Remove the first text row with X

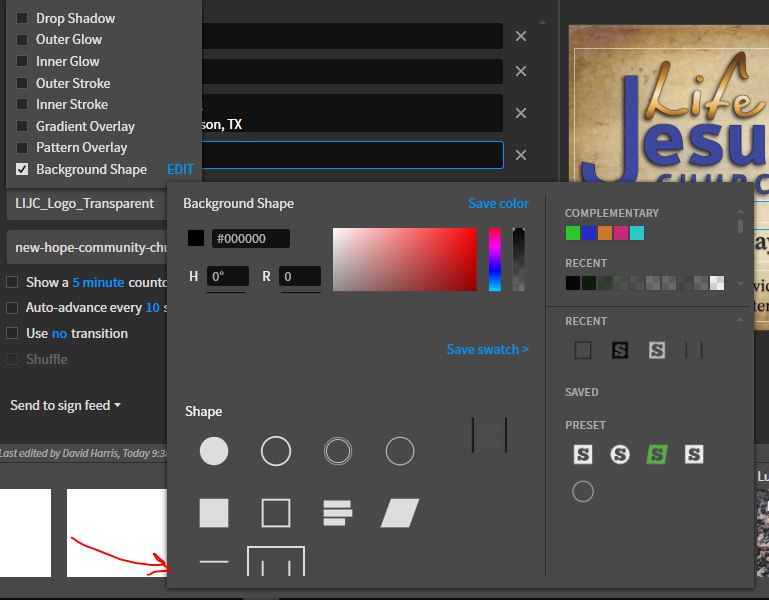[x=521, y=36]
